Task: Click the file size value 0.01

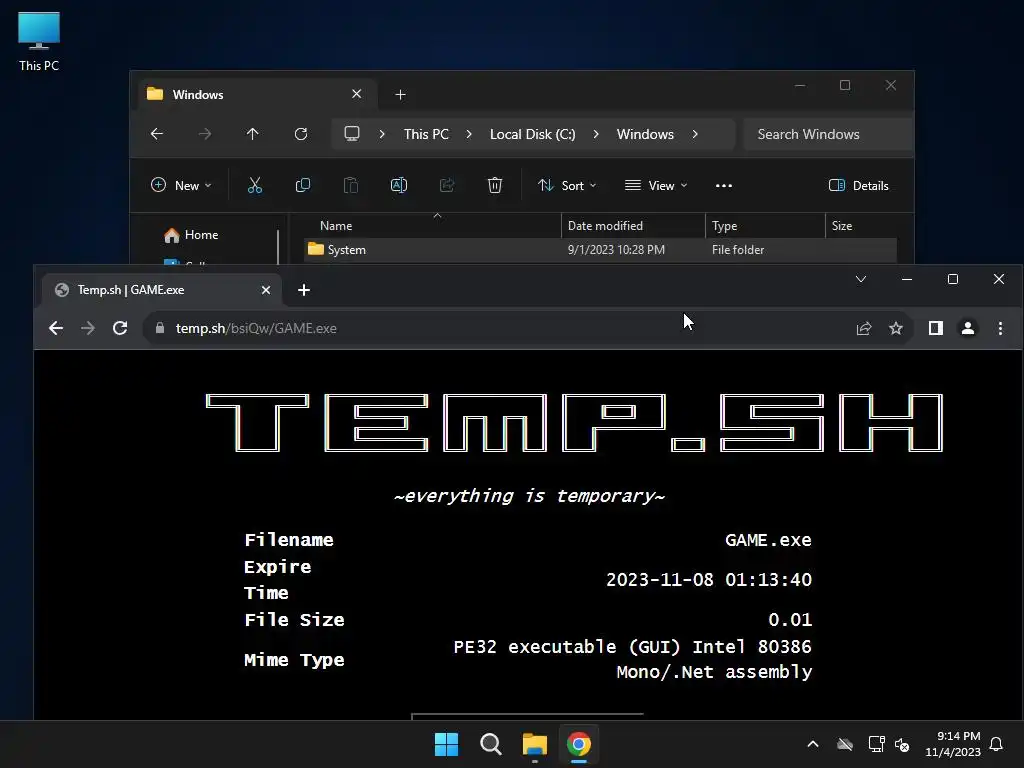Action: (790, 619)
